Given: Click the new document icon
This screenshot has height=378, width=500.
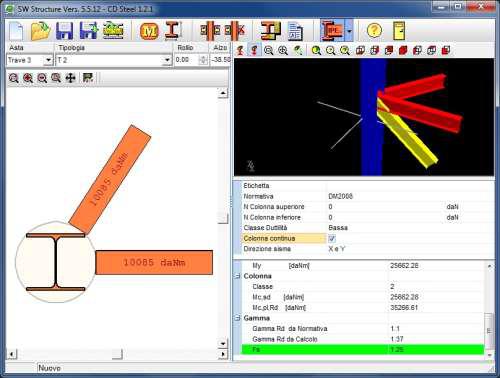Looking at the screenshot, I should [x=16, y=31].
